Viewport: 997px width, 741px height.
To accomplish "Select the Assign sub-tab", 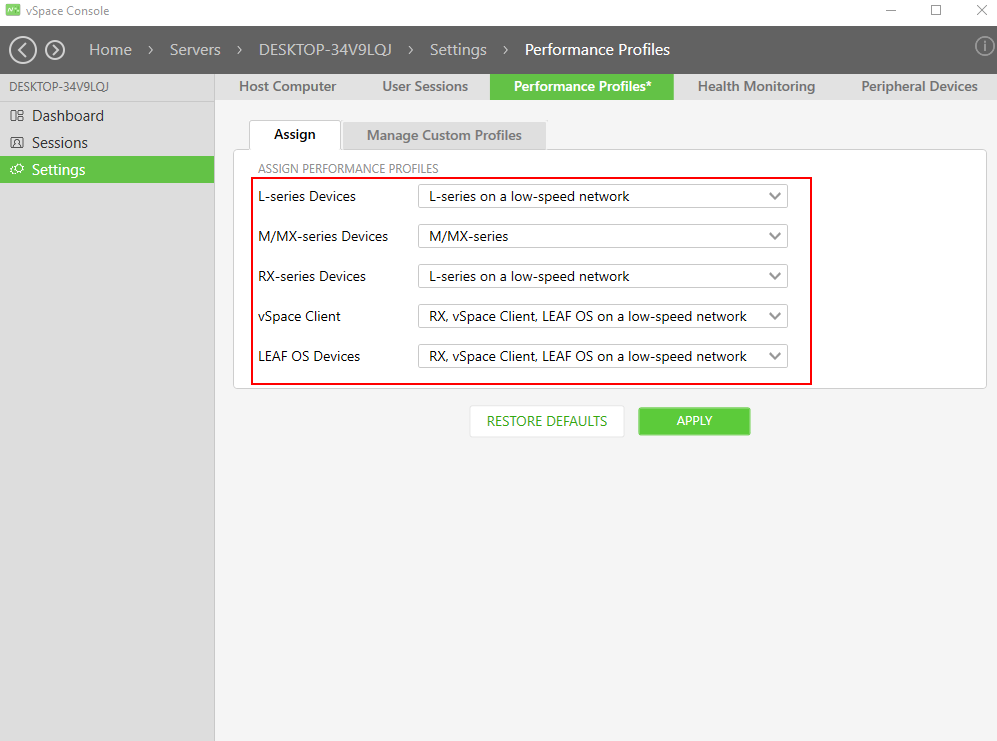I will point(295,135).
